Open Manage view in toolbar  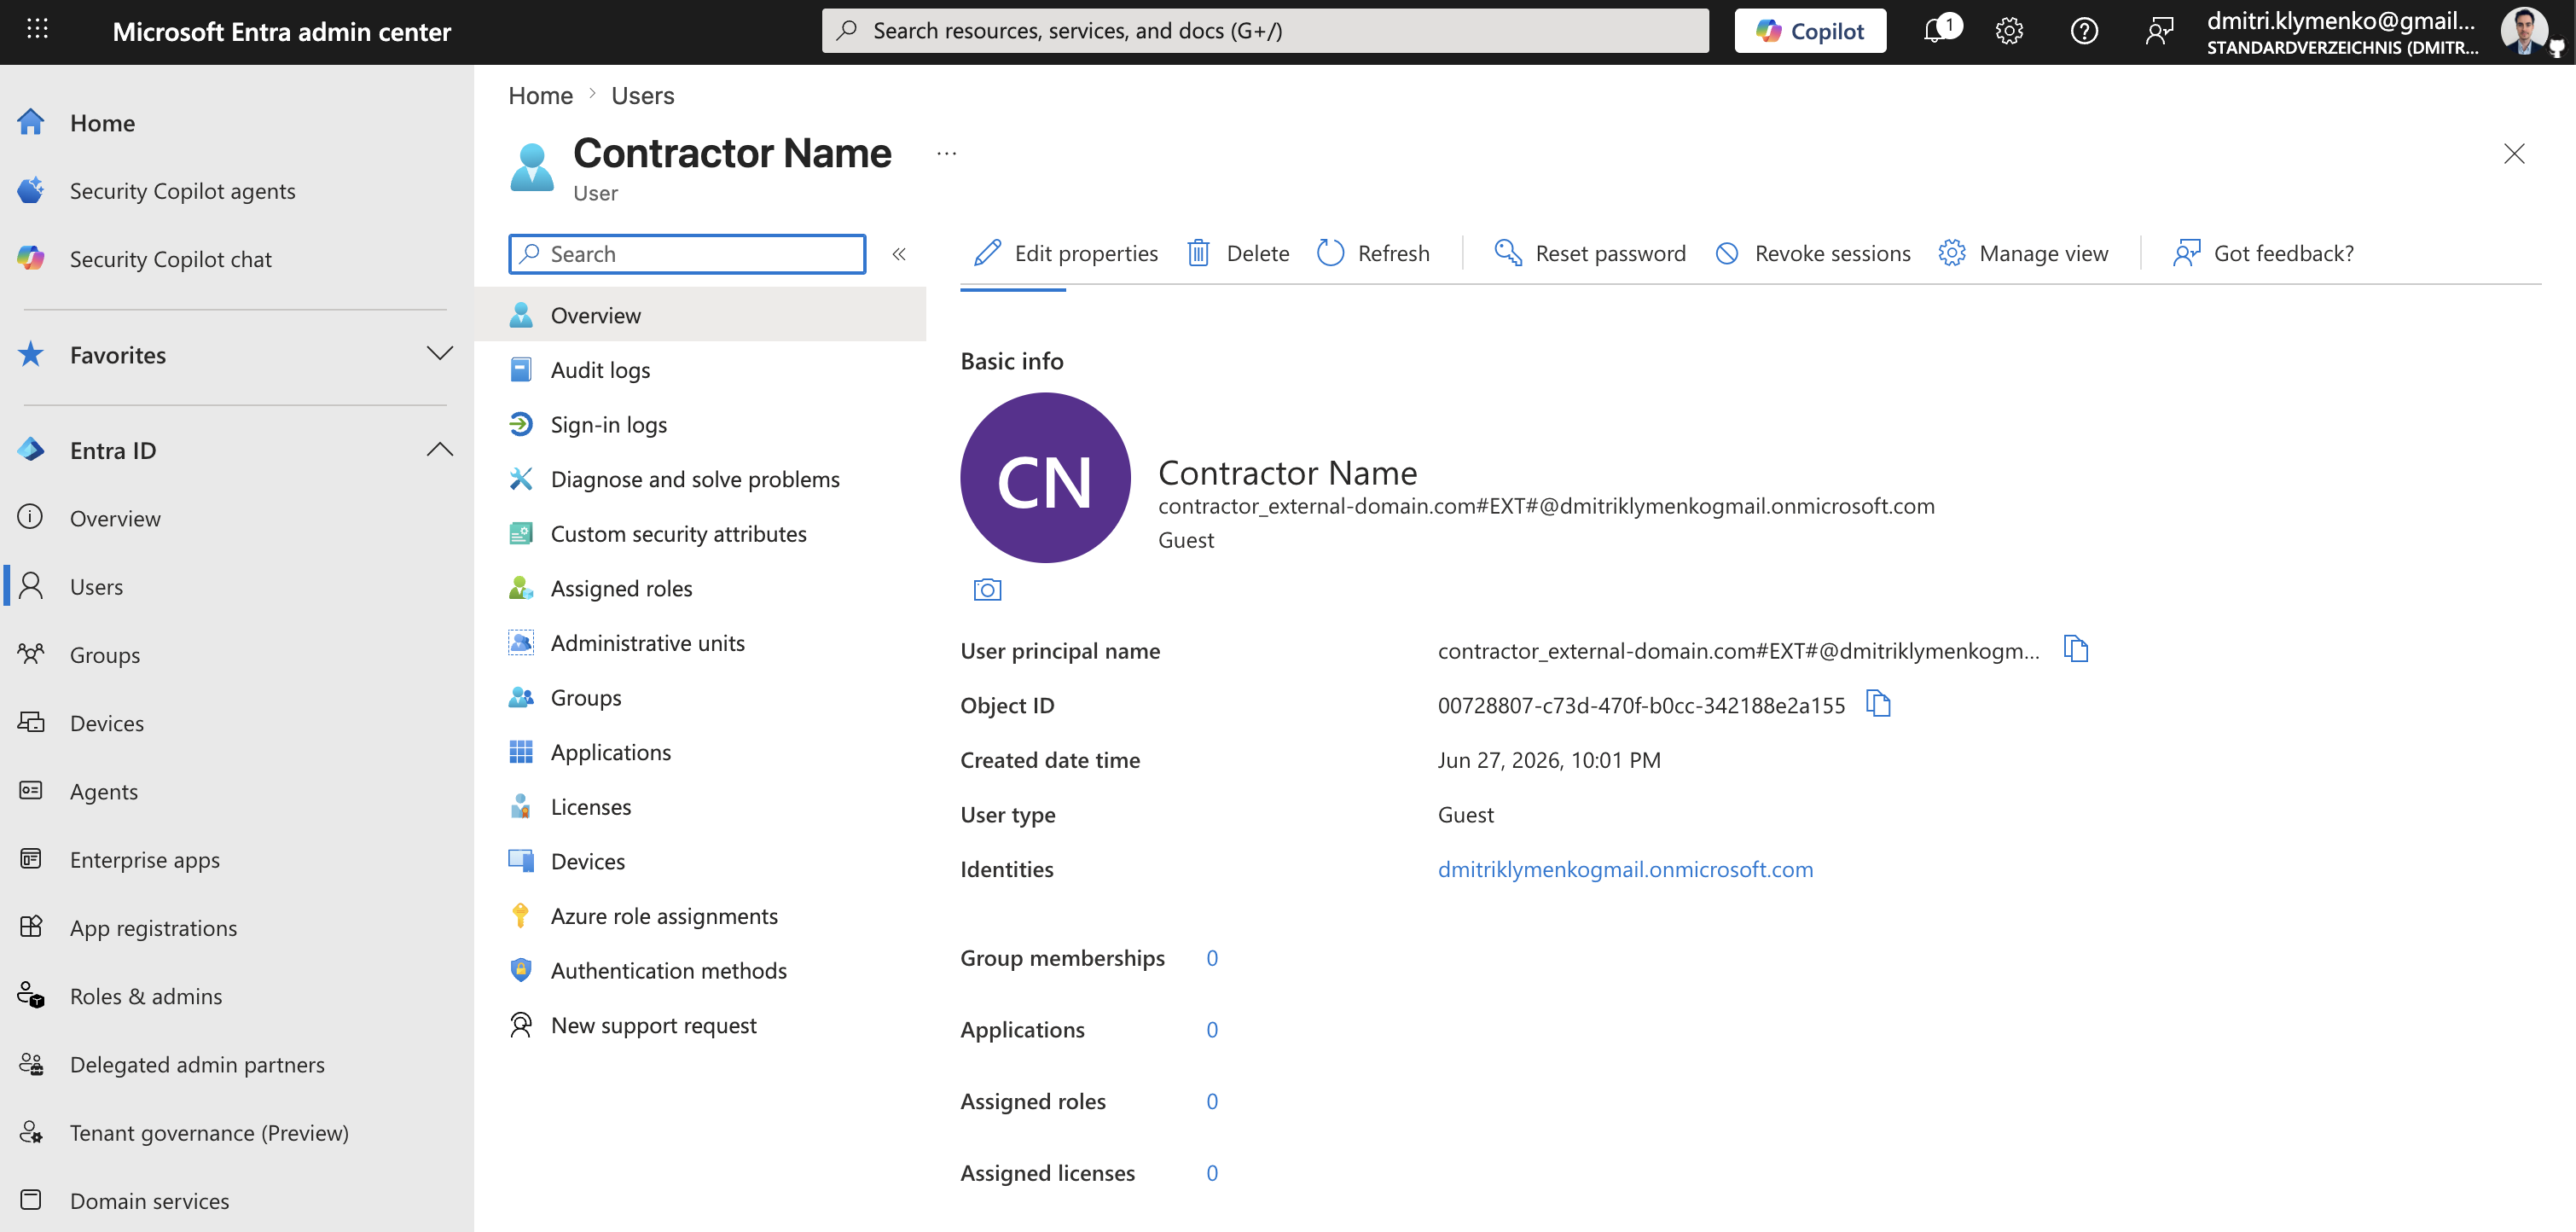point(2024,254)
